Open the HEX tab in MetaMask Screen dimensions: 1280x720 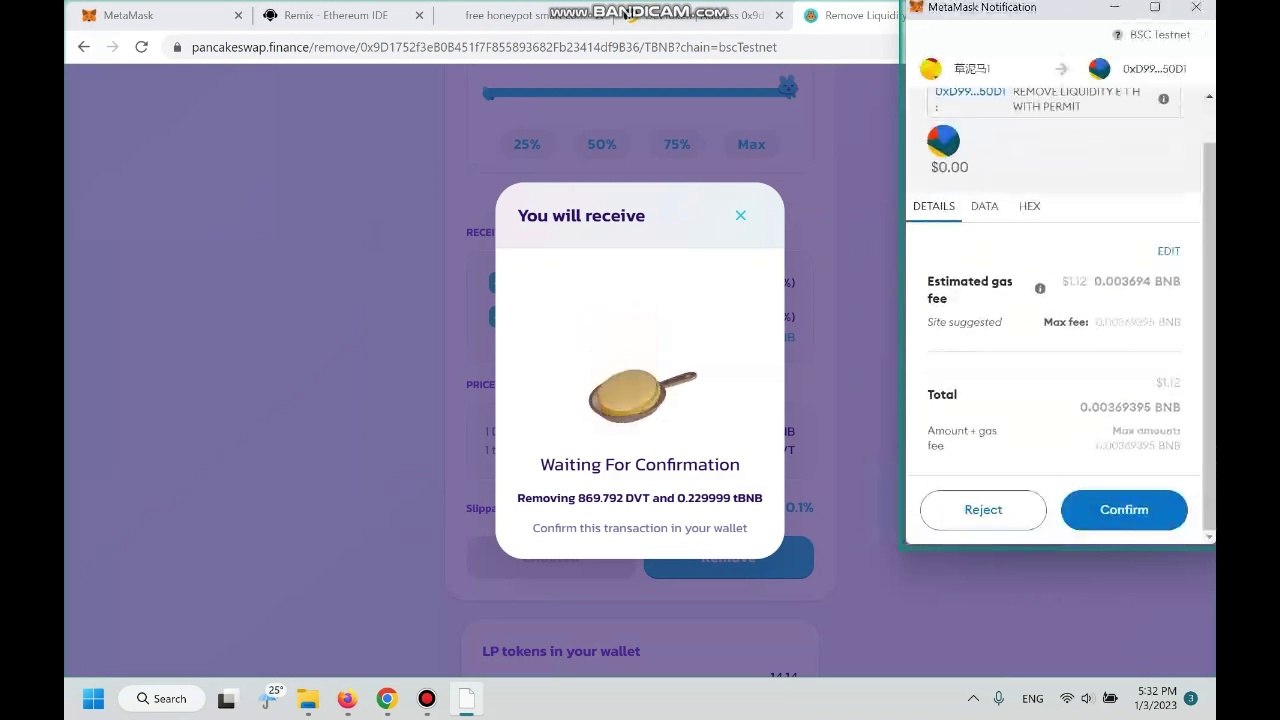[x=1029, y=206]
